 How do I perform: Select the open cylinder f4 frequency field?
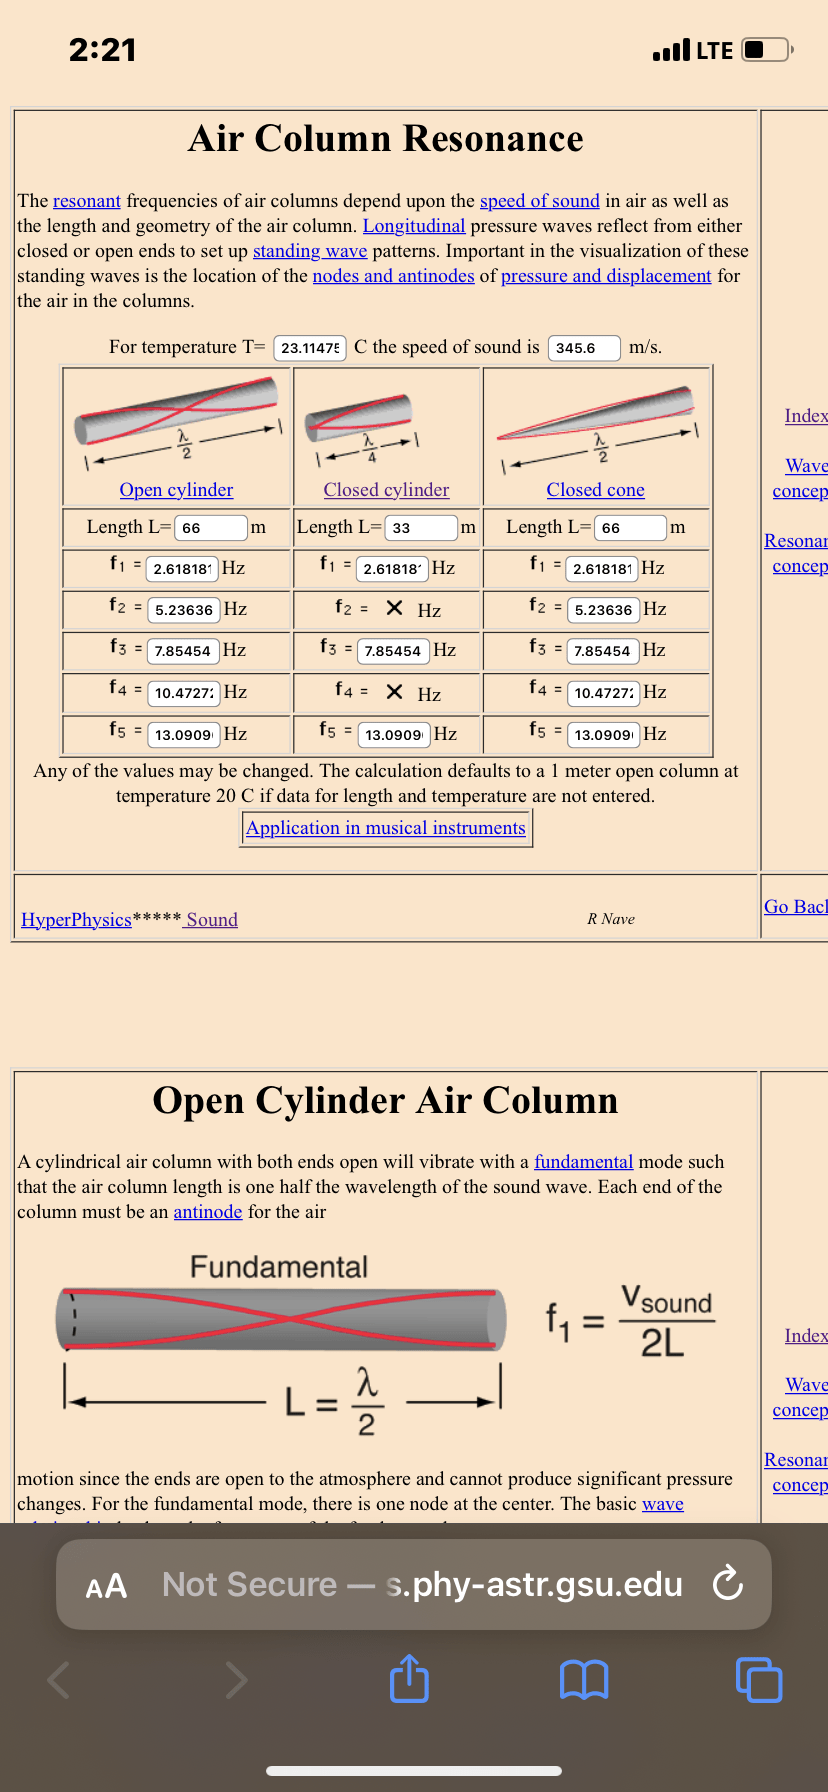click(184, 693)
